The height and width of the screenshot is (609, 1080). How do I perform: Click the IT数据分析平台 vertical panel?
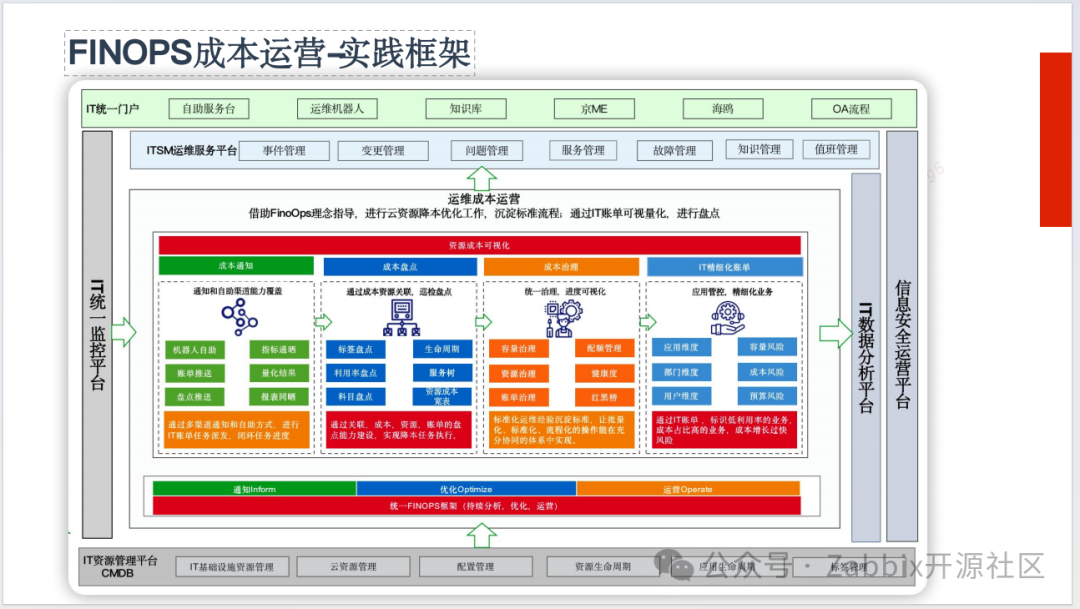click(866, 358)
